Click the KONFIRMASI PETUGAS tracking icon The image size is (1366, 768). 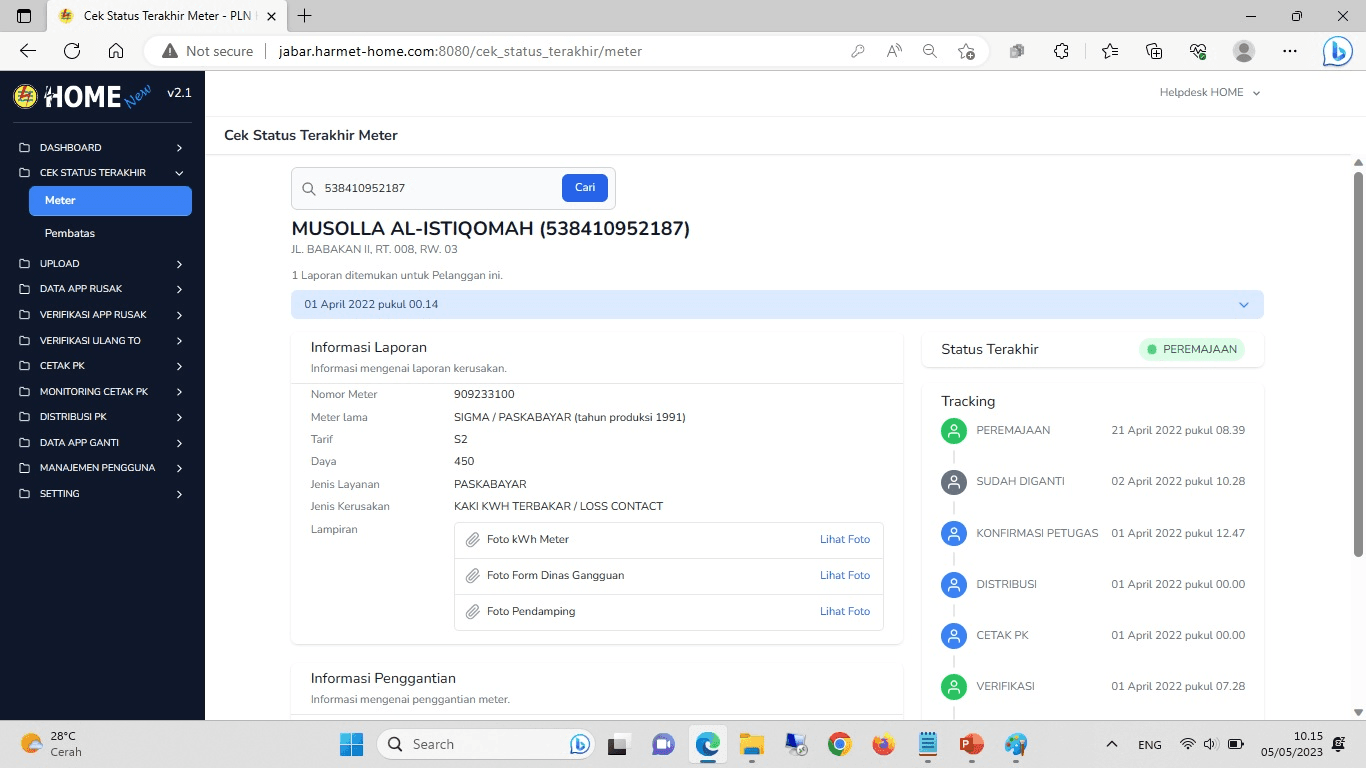pyautogui.click(x=954, y=533)
